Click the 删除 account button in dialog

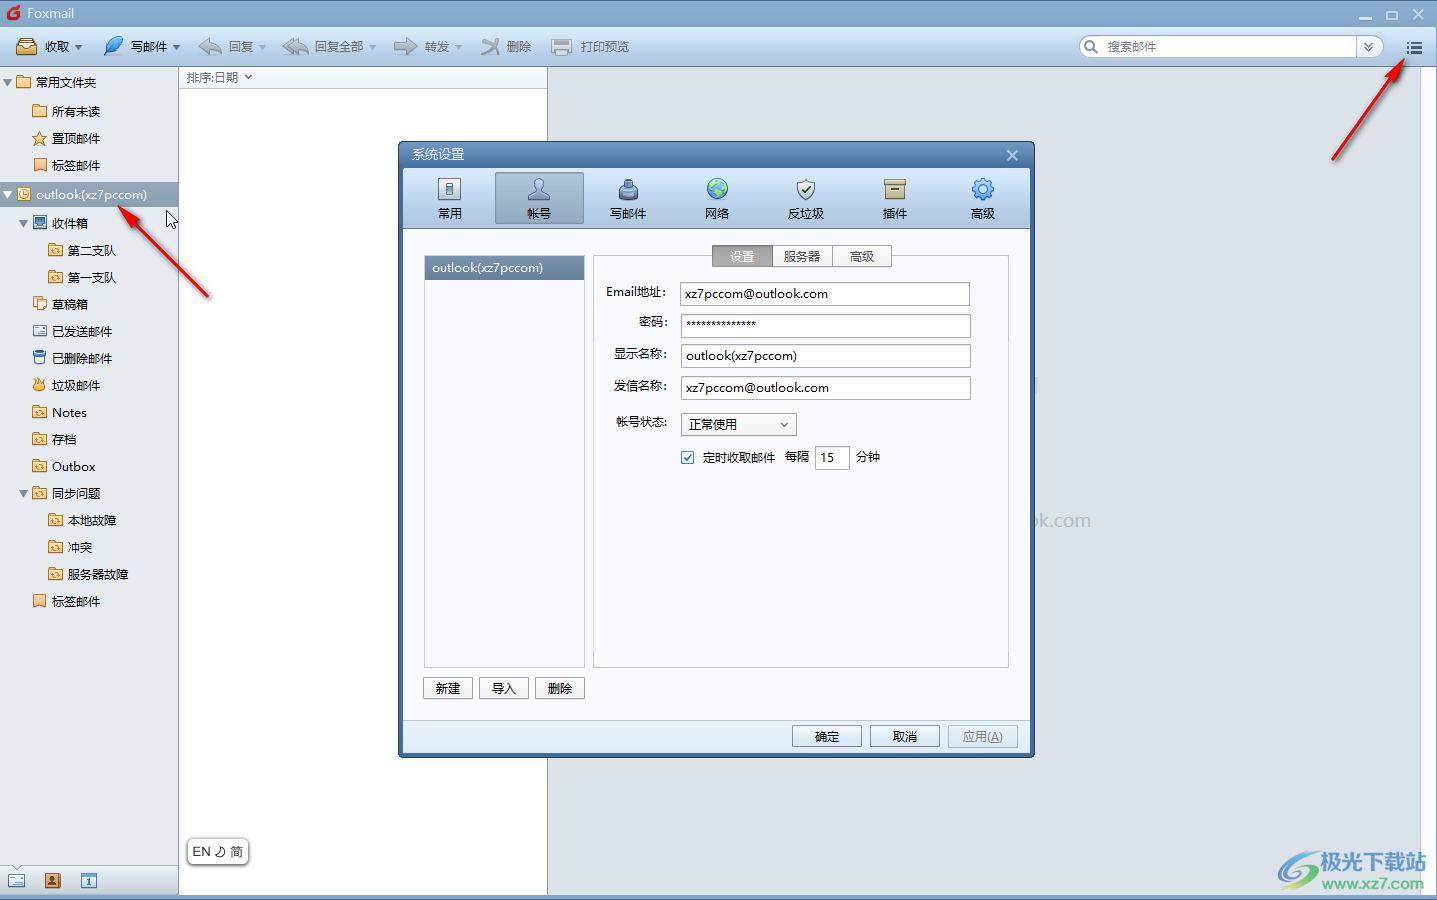pyautogui.click(x=560, y=688)
